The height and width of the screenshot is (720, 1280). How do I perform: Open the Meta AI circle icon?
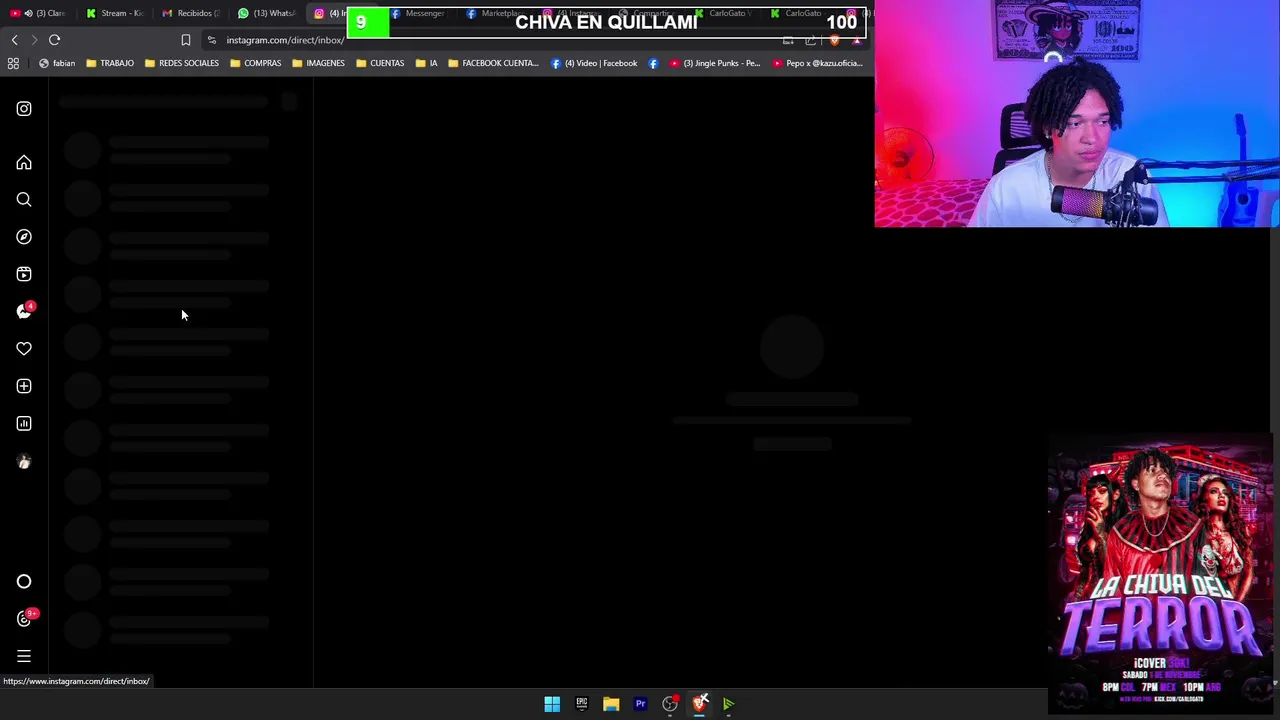coord(24,581)
